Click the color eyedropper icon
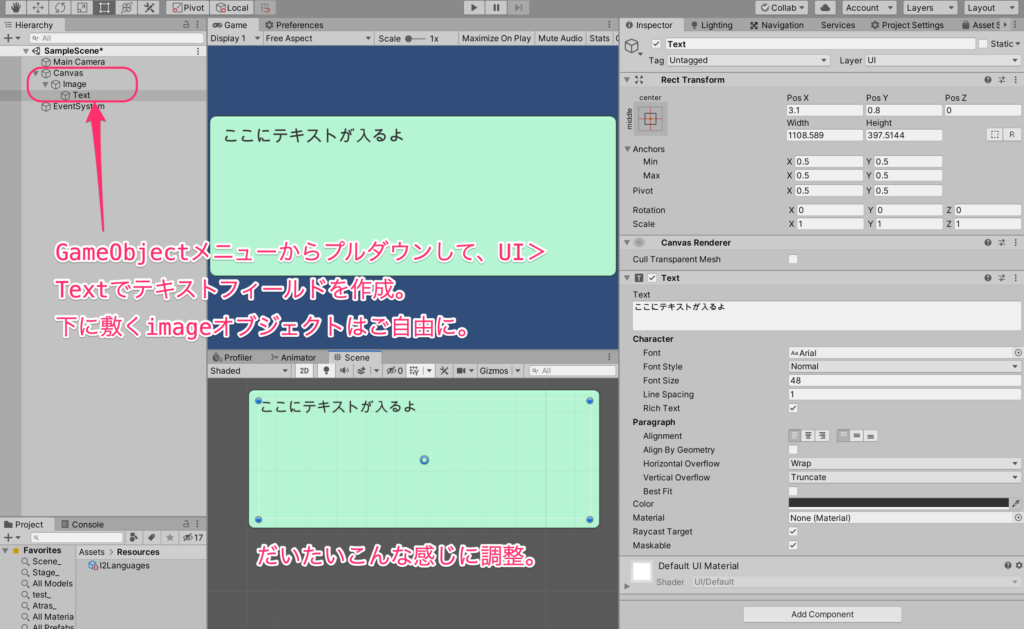Viewport: 1024px width, 629px height. [1017, 503]
